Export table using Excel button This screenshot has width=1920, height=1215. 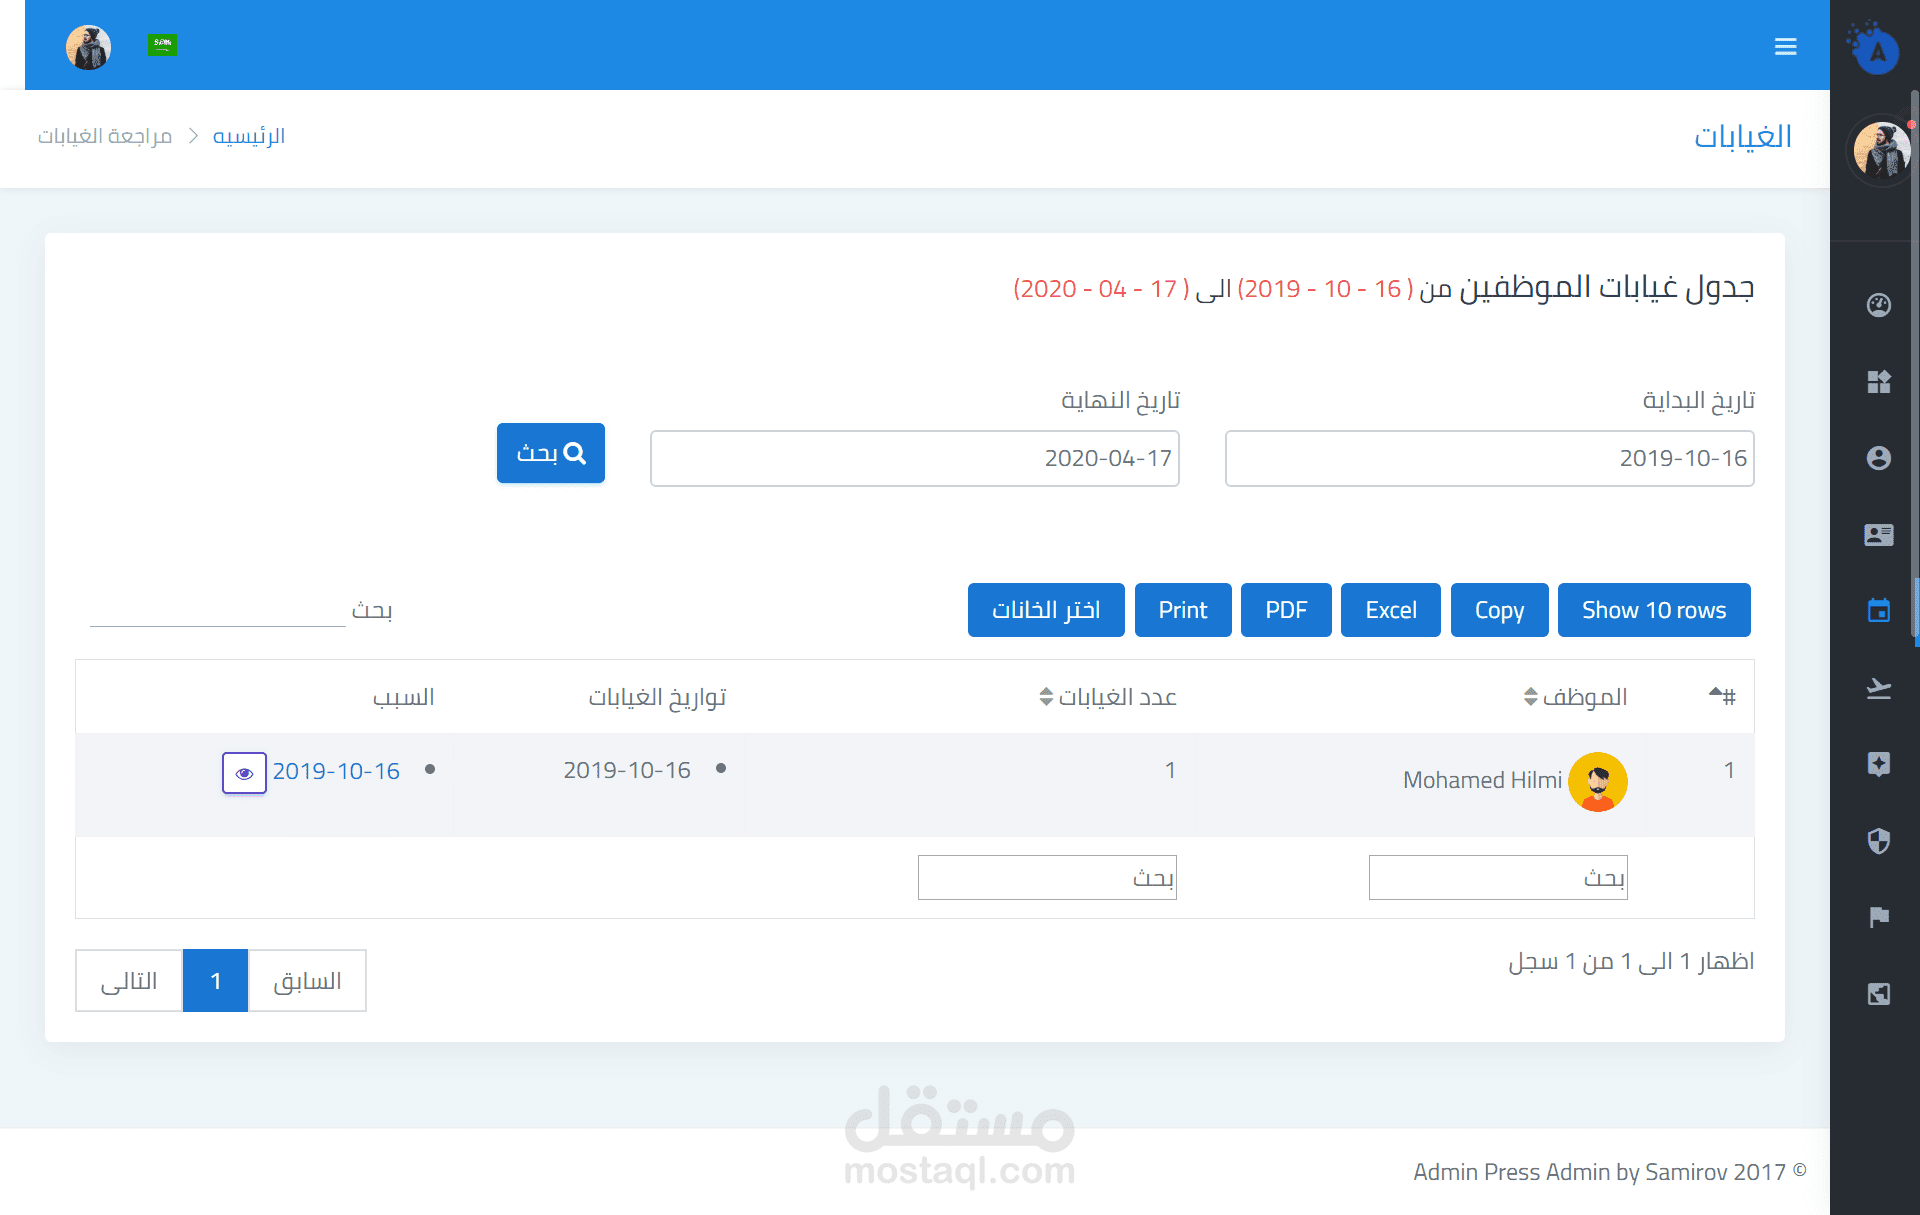[x=1390, y=610]
